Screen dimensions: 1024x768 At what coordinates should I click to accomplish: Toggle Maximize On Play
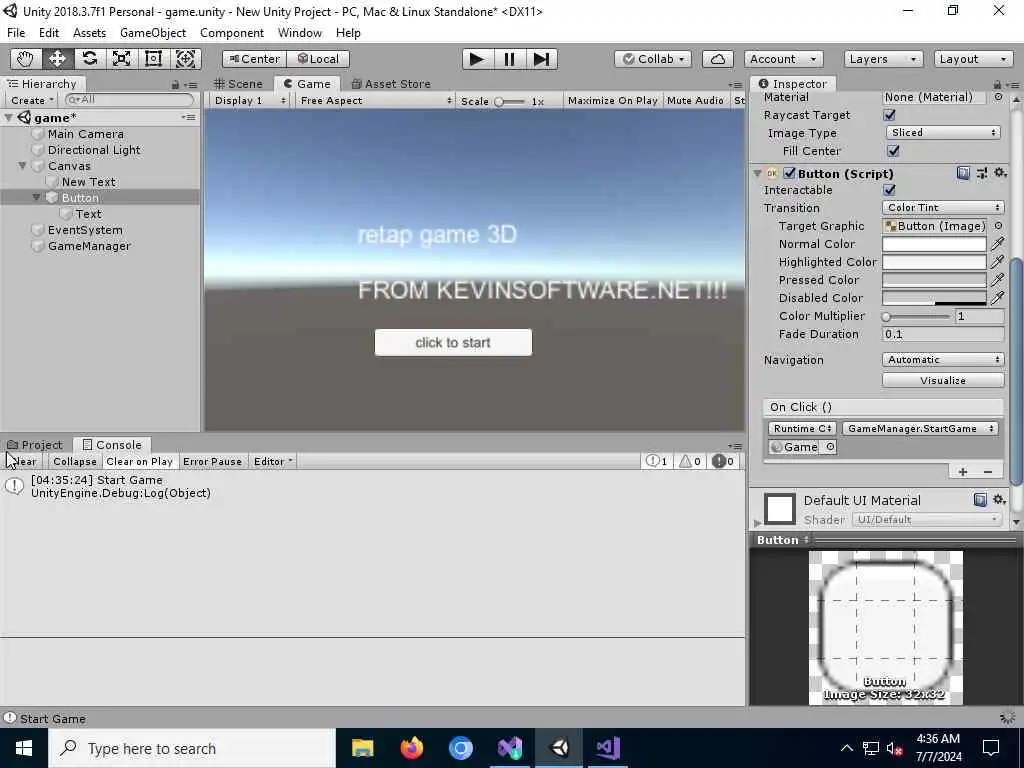(613, 101)
